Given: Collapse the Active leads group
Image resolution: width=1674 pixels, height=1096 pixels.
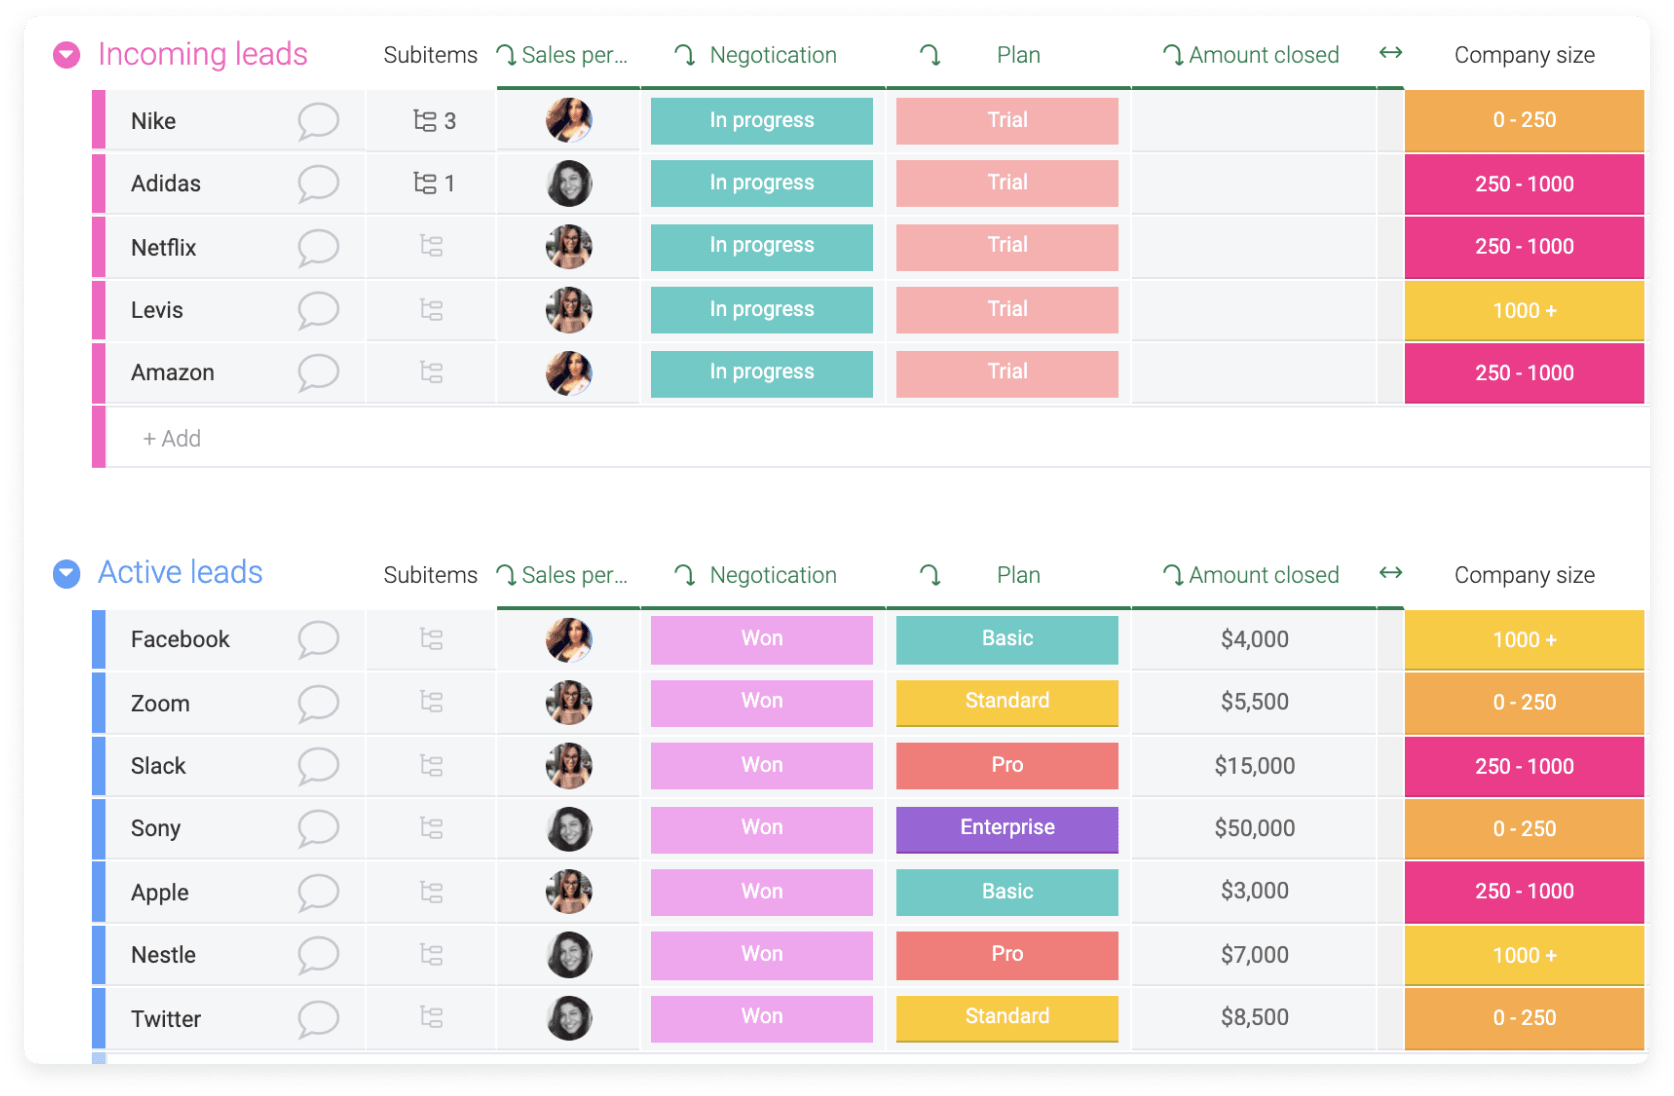Looking at the screenshot, I should coord(67,574).
